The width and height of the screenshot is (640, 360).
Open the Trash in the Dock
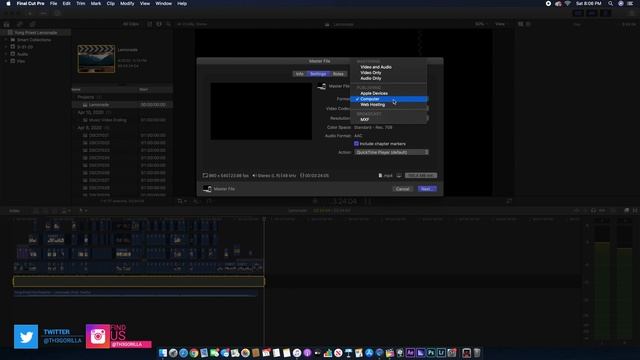476,353
